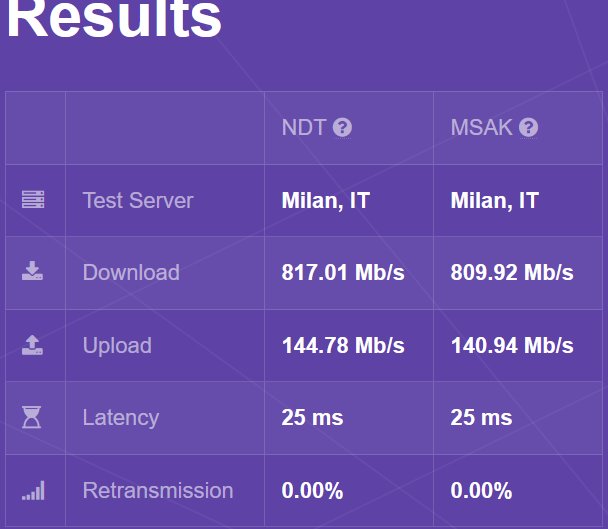Click the Latency hourglass icon
This screenshot has height=529, width=608.
(x=33, y=418)
